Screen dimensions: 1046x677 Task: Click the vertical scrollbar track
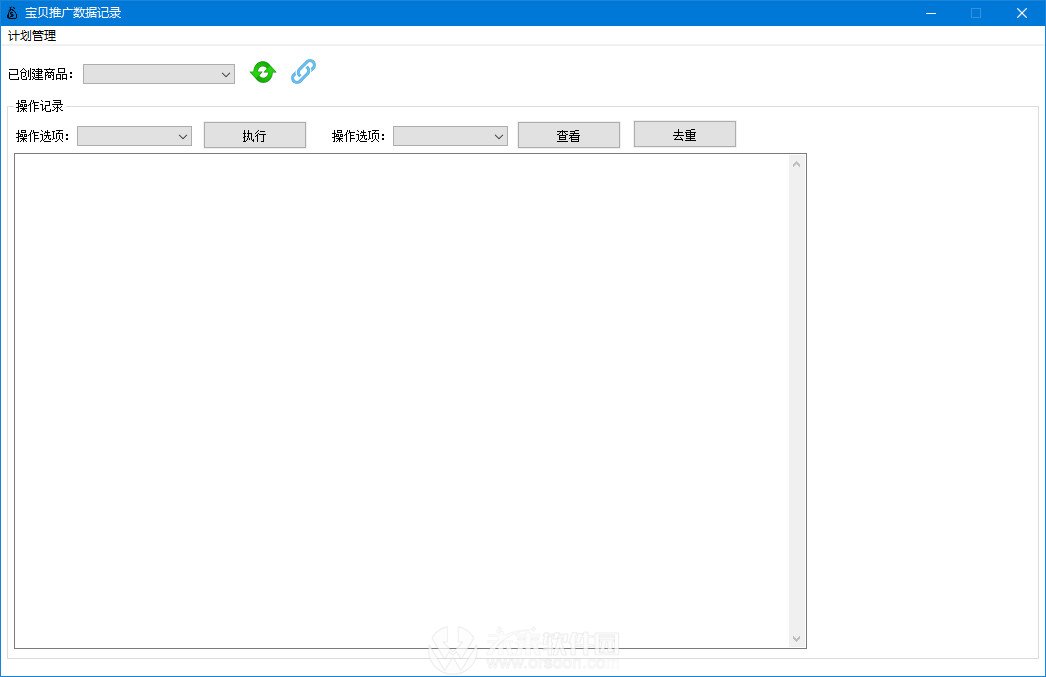click(797, 400)
